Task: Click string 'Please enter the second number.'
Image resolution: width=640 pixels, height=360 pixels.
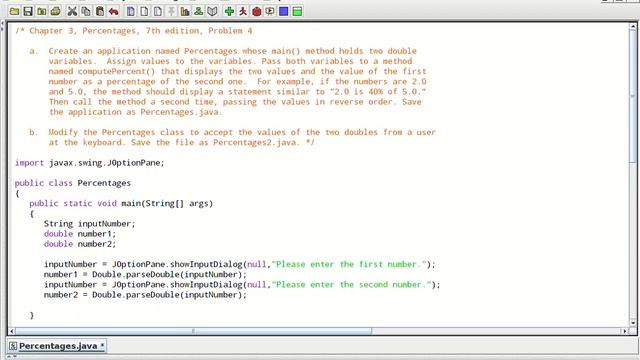Action: pyautogui.click(x=351, y=284)
